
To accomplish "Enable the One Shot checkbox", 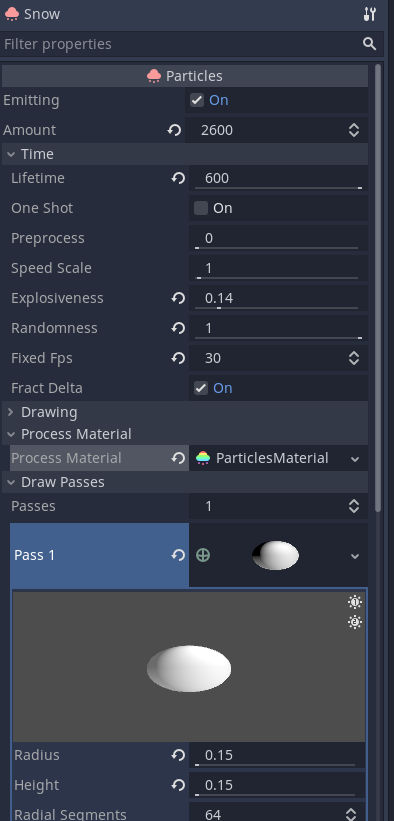I will click(x=201, y=208).
